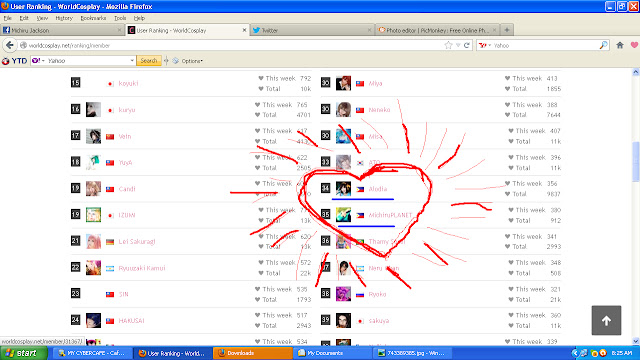Open the File menu
The width and height of the screenshot is (640, 360).
tap(8, 18)
